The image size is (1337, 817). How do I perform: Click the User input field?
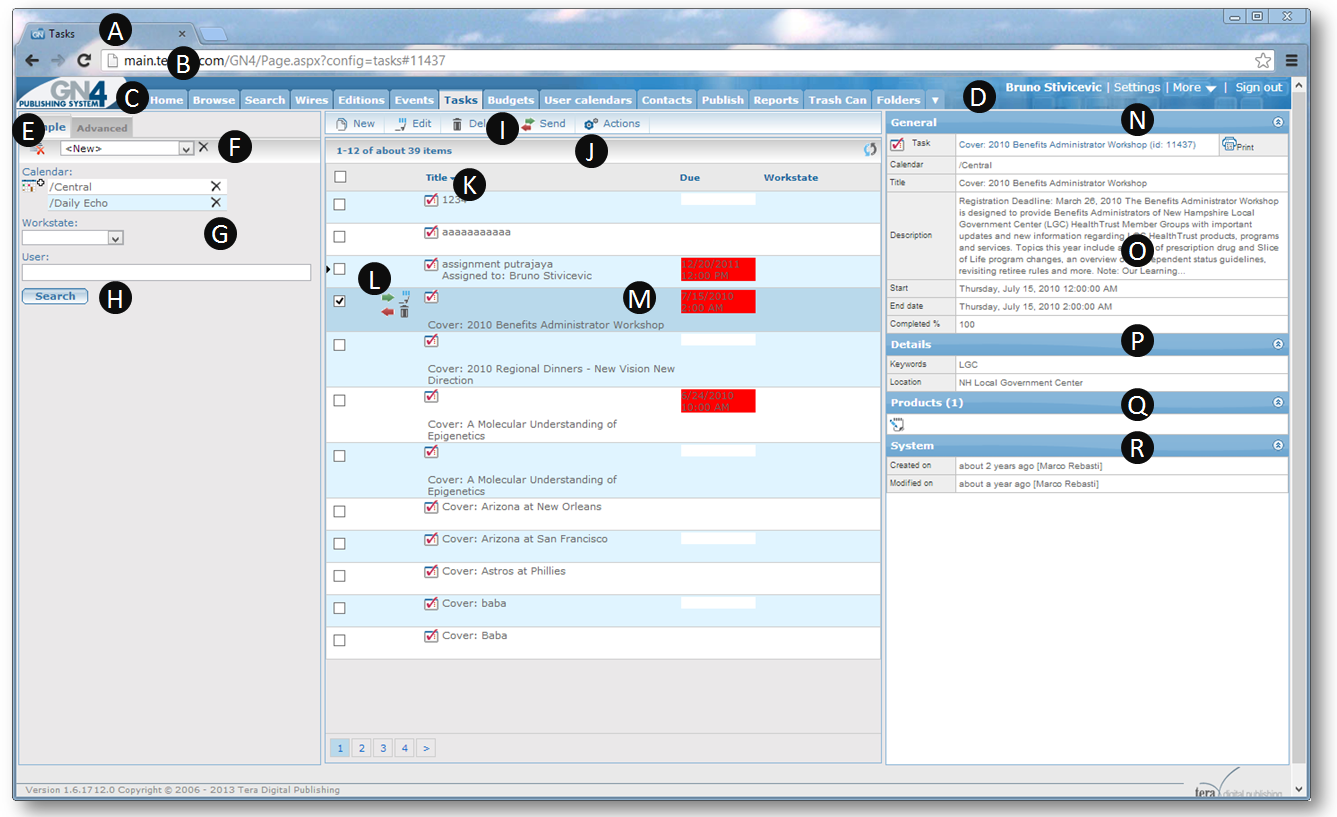[167, 272]
